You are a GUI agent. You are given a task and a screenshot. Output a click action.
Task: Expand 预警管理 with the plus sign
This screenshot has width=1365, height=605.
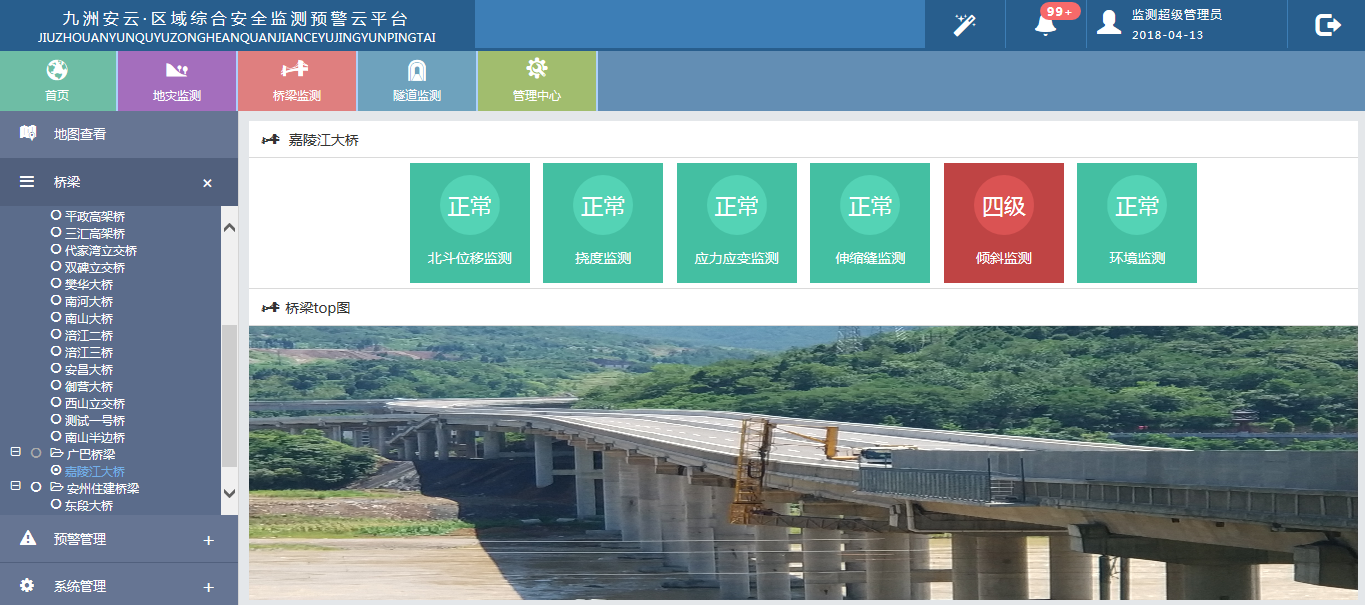(x=208, y=540)
